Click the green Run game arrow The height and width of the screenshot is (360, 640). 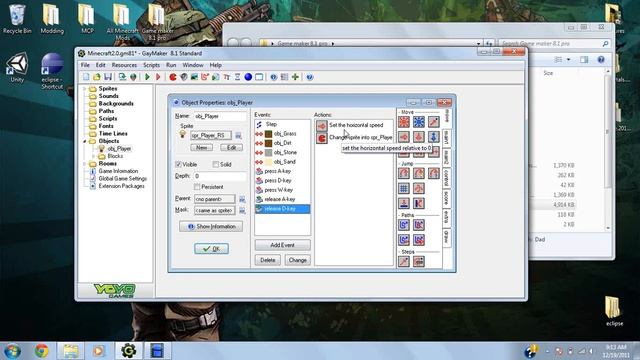click(x=147, y=77)
